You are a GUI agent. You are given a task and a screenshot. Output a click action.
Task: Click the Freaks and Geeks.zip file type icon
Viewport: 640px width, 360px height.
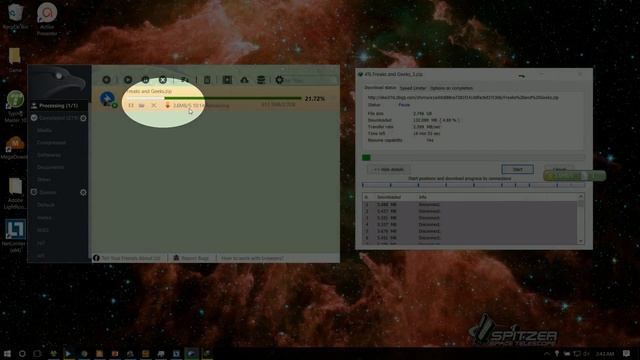tap(108, 100)
